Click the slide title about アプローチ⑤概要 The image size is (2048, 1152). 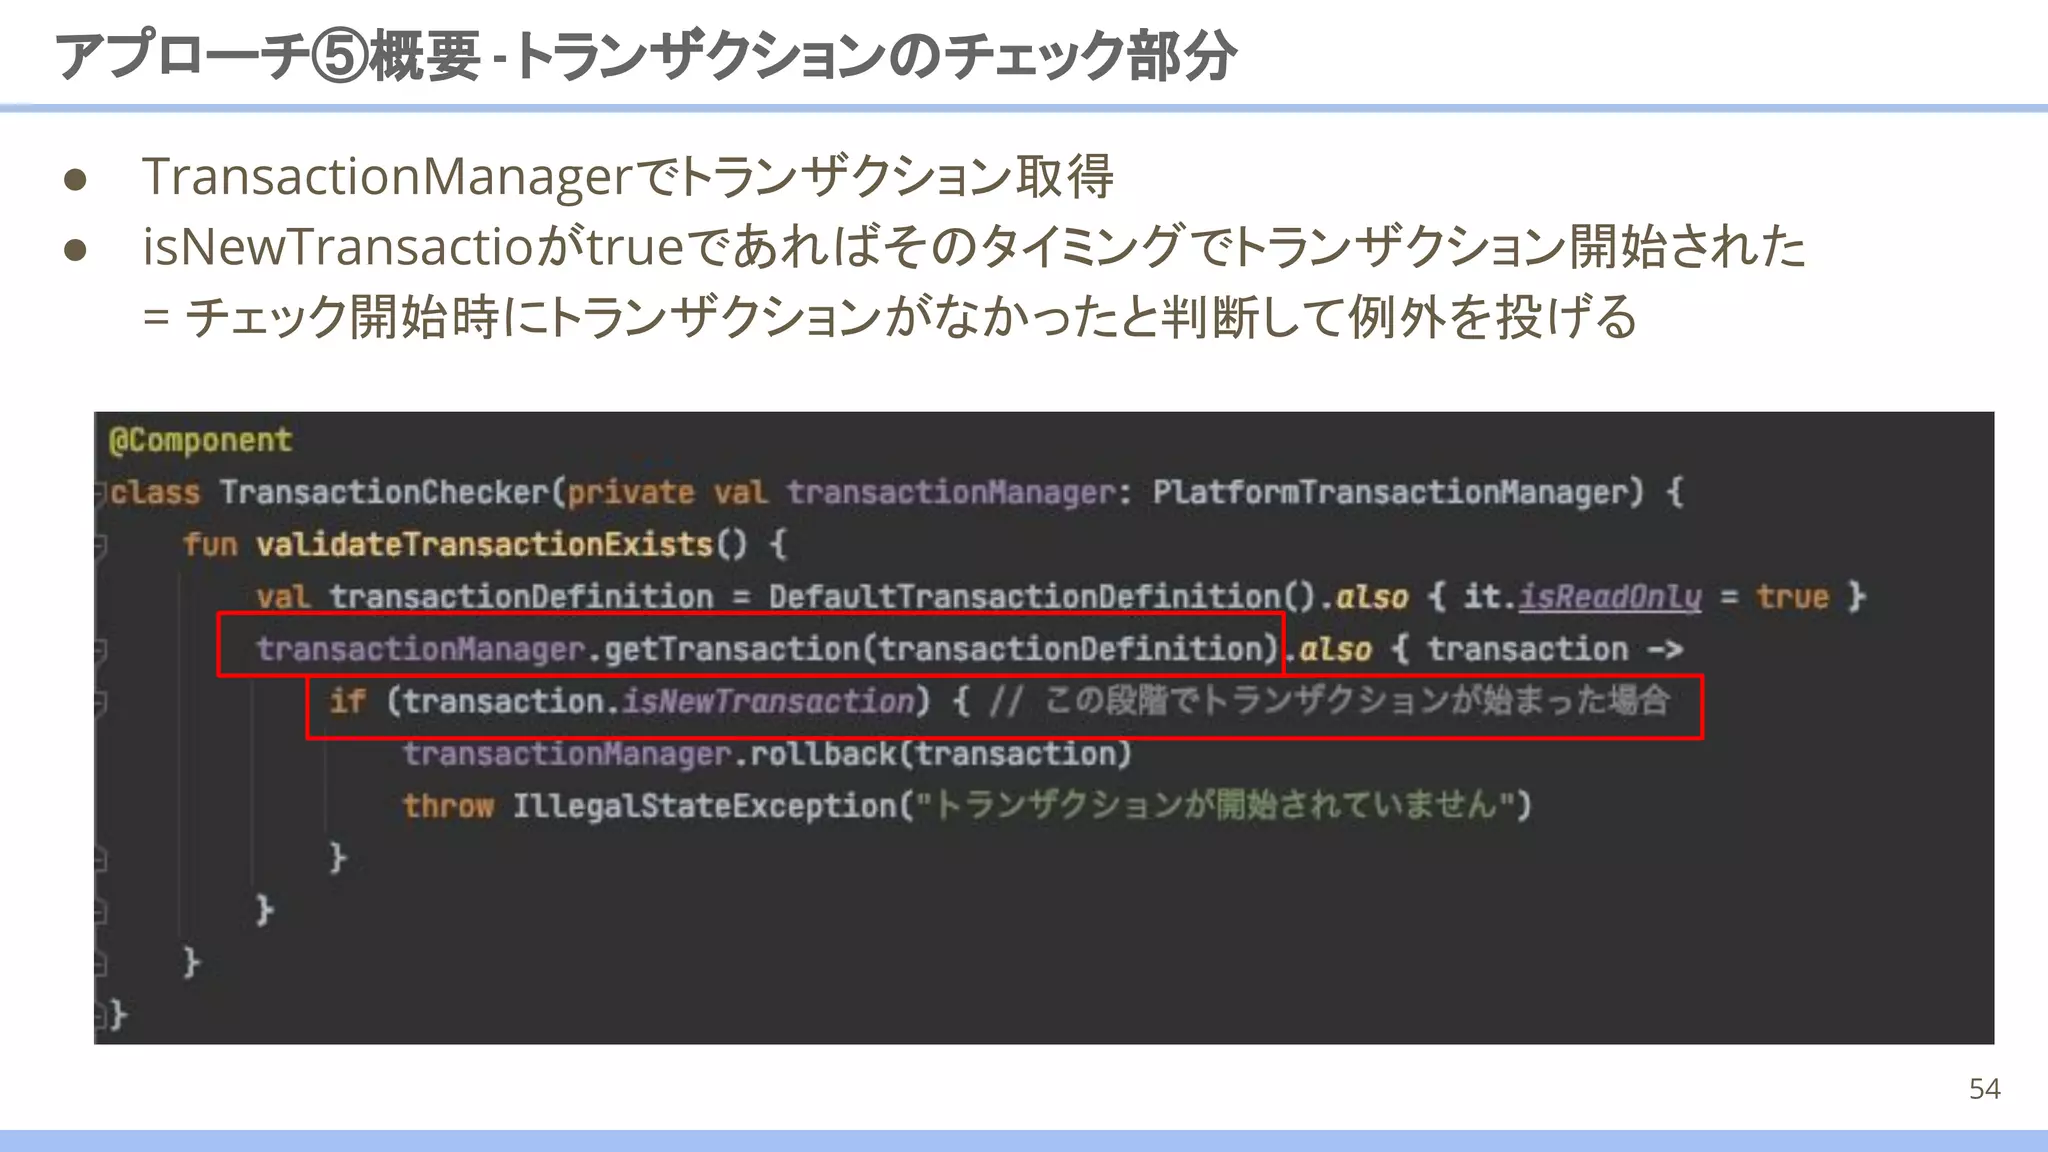click(x=646, y=55)
